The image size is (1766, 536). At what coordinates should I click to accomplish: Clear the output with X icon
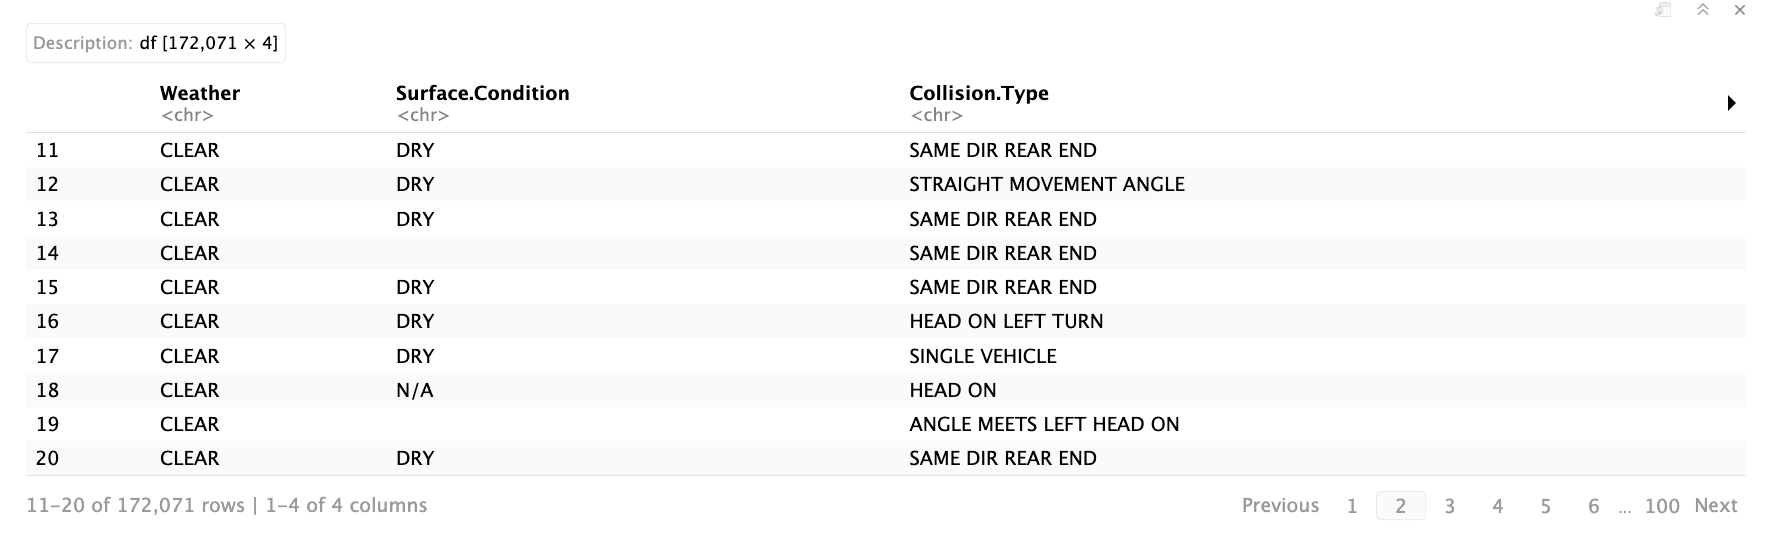[x=1740, y=10]
